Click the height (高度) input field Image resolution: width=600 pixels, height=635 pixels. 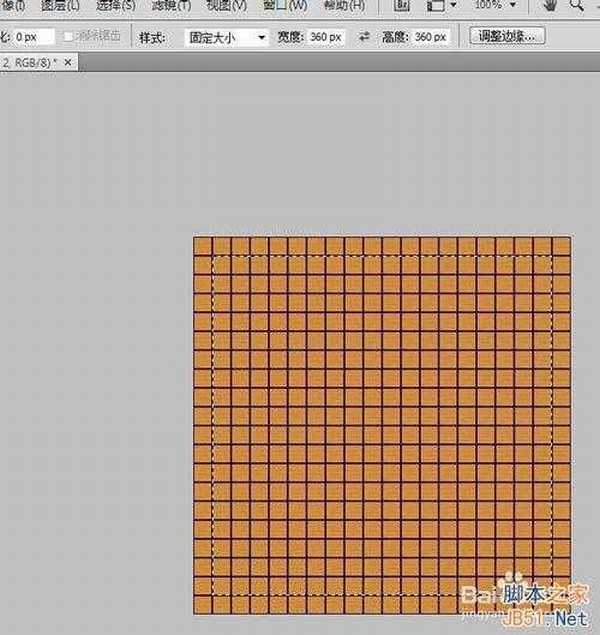[432, 37]
